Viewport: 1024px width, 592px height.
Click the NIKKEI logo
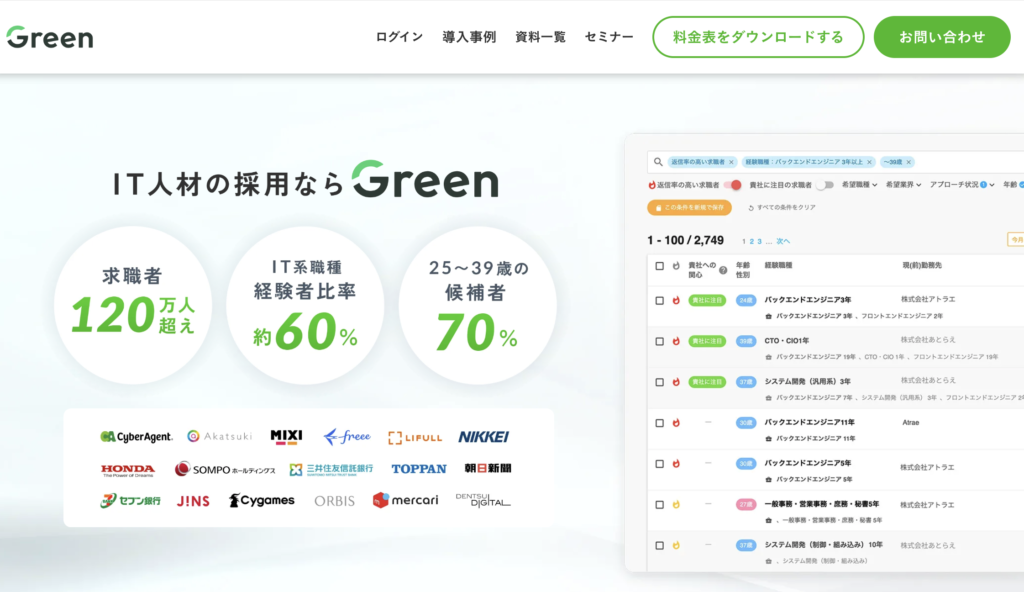click(x=483, y=436)
